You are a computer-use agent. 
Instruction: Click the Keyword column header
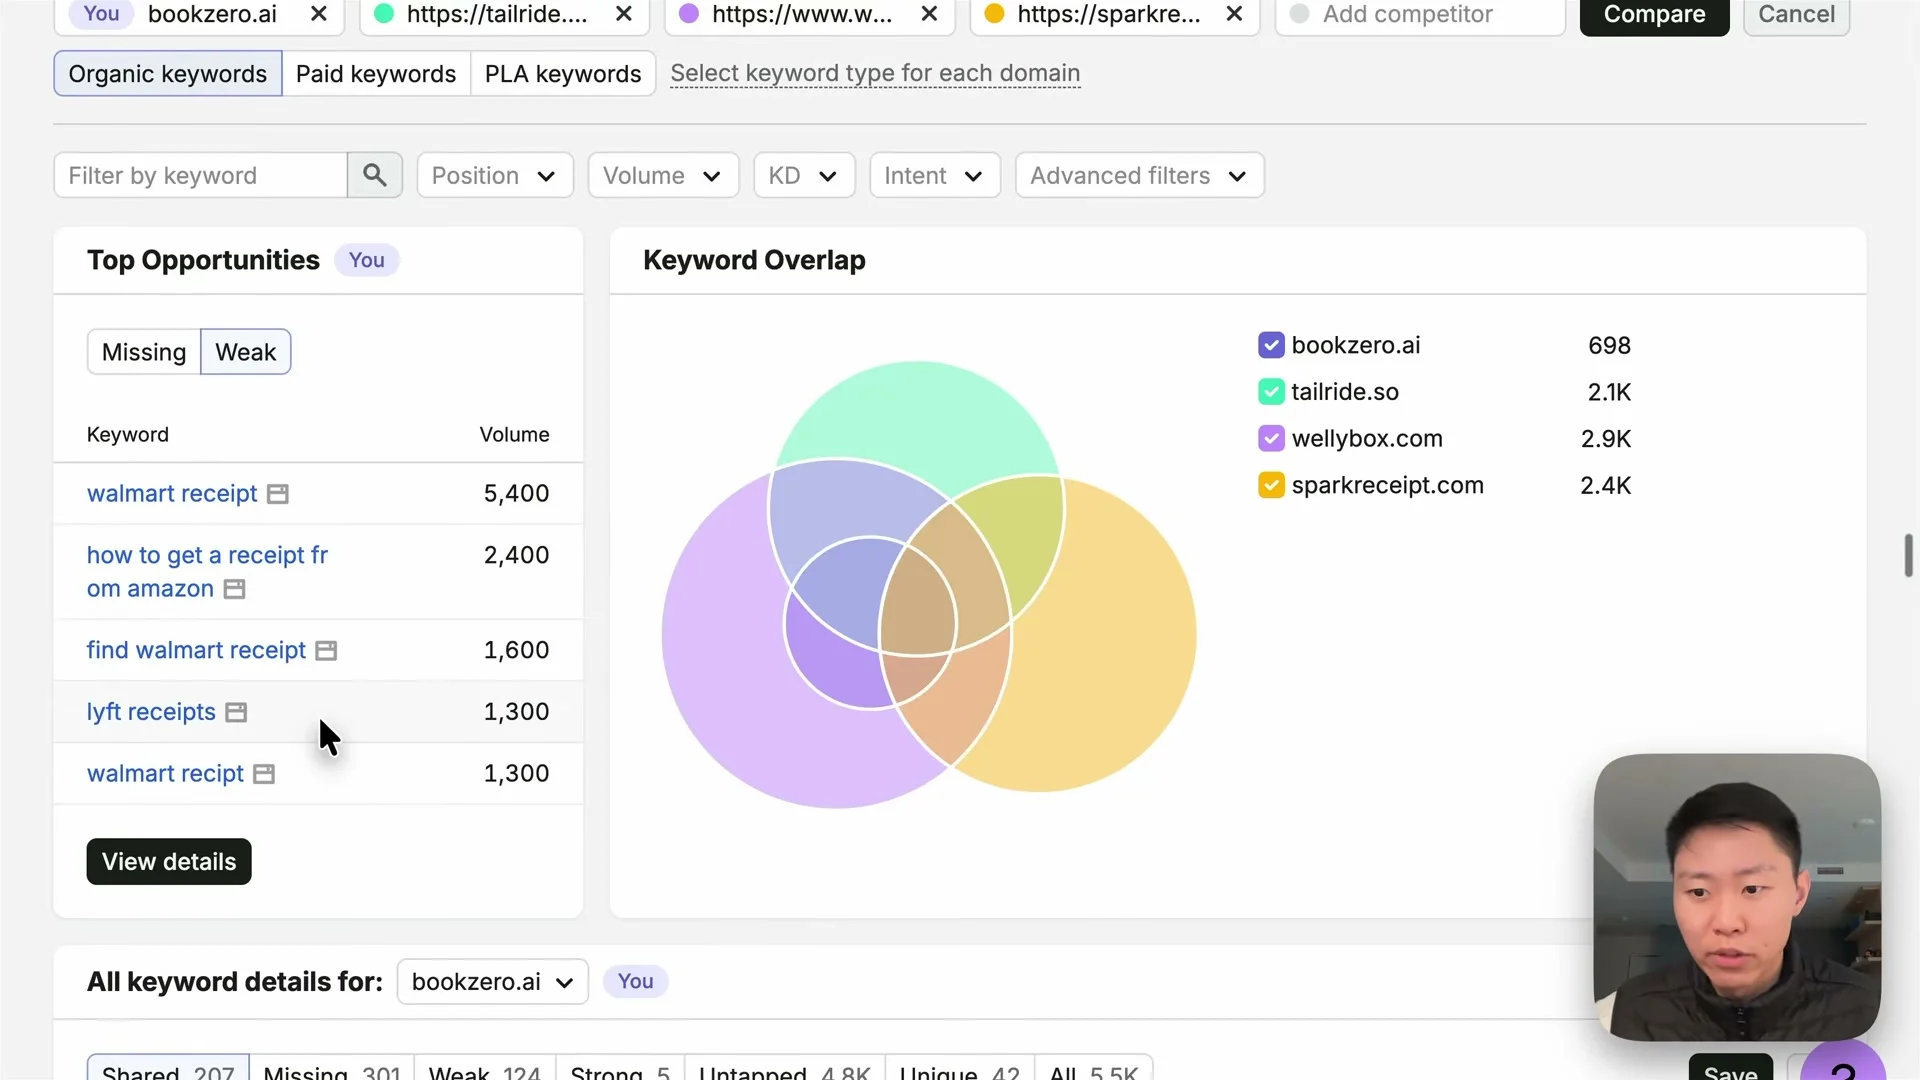[x=128, y=435]
